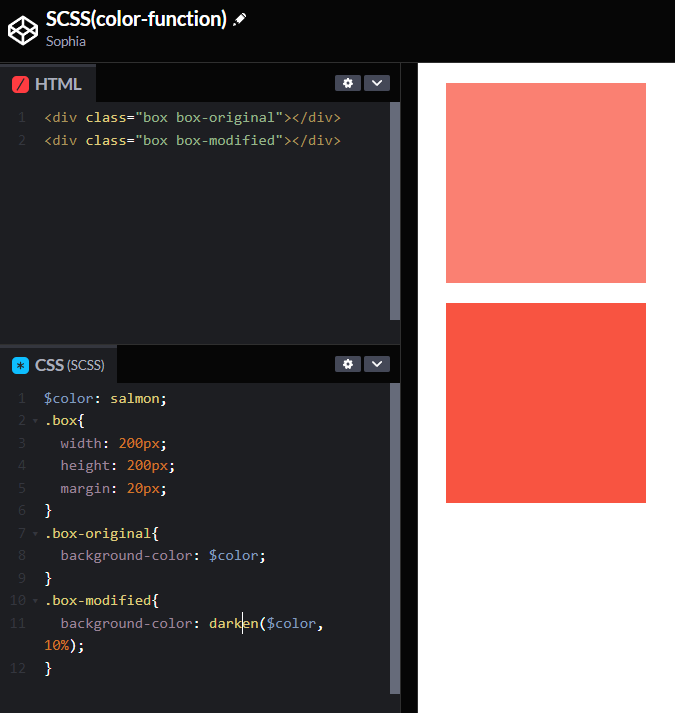This screenshot has width=675, height=713.
Task: Open the HTML panel dropdown chevron
Action: tap(377, 83)
